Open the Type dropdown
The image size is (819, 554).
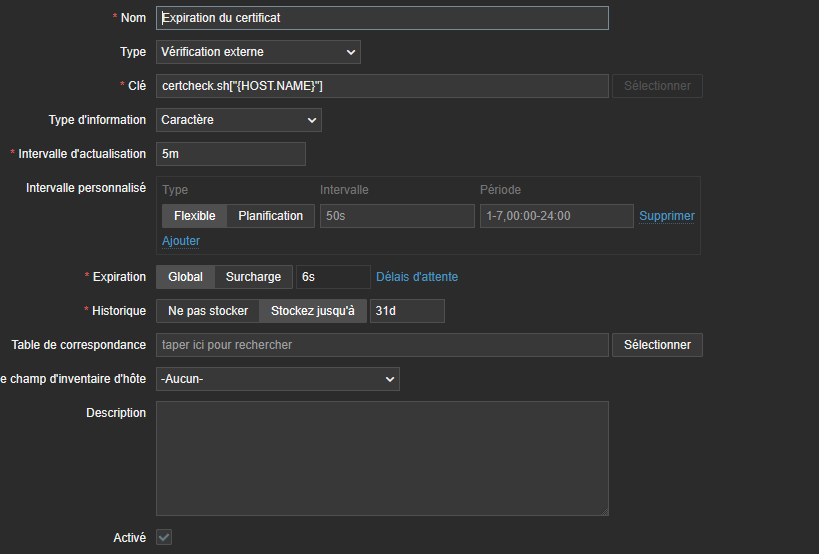tap(258, 51)
